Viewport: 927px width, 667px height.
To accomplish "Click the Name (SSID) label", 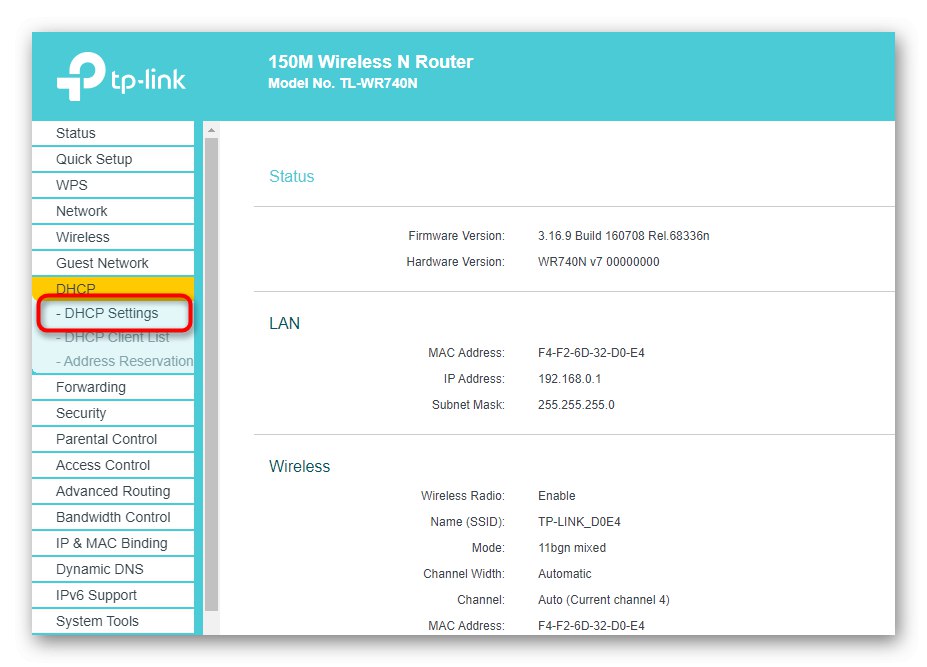I will [468, 522].
